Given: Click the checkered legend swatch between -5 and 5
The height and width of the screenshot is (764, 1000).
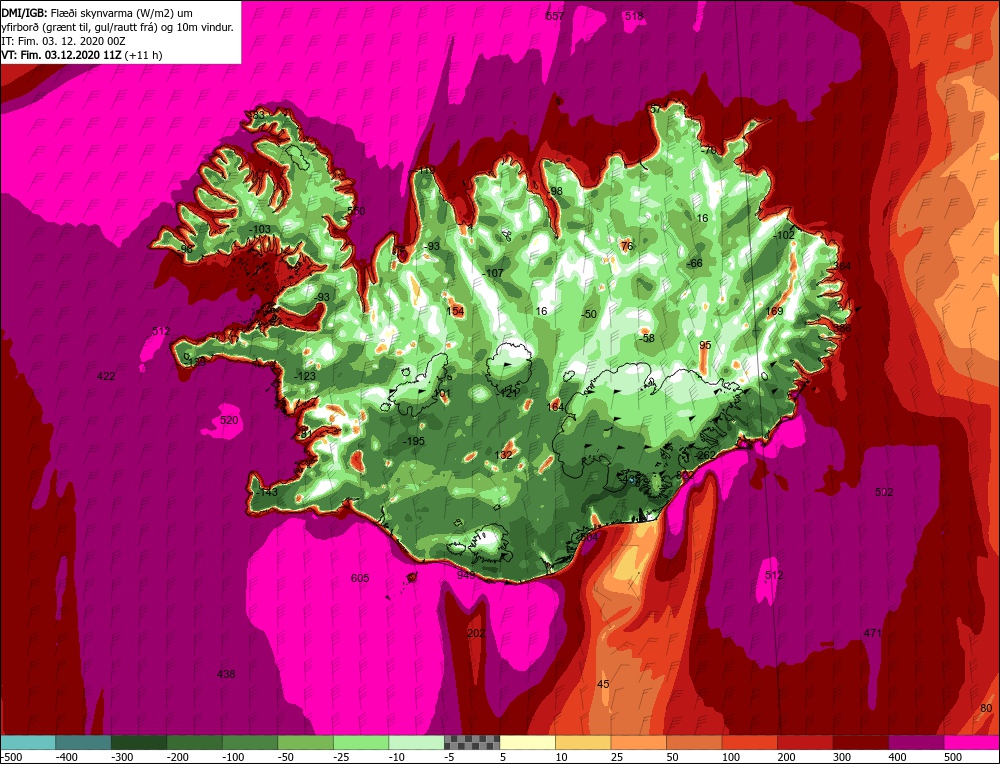Looking at the screenshot, I should 472,742.
